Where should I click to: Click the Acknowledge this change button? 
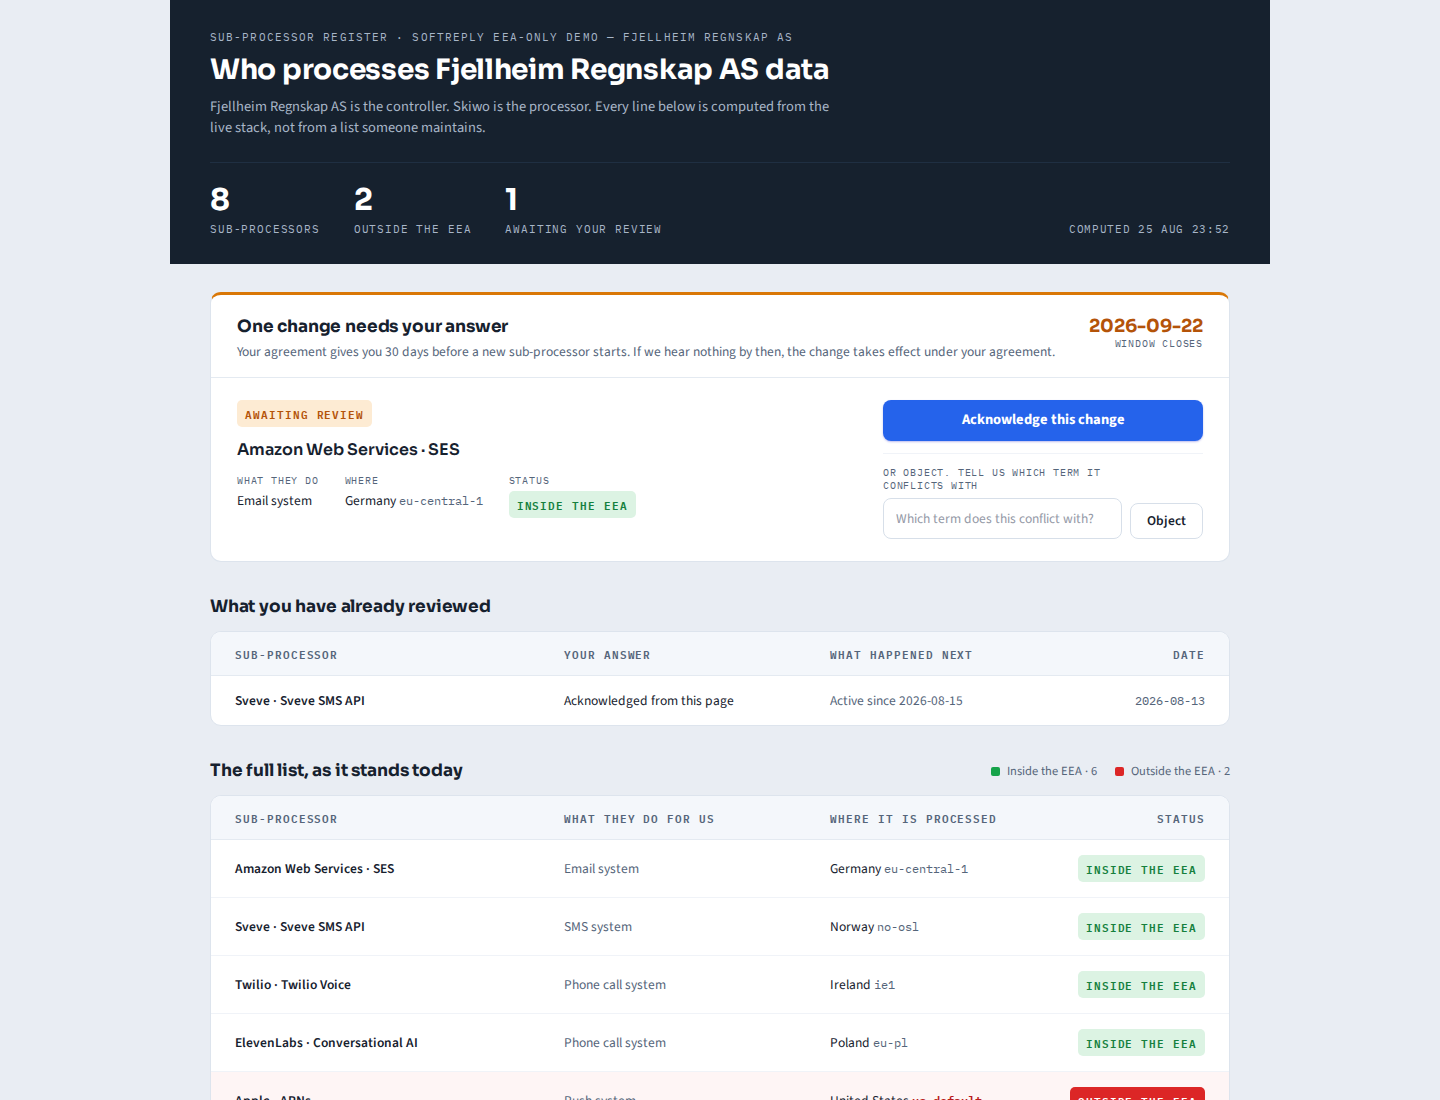[x=1042, y=420]
